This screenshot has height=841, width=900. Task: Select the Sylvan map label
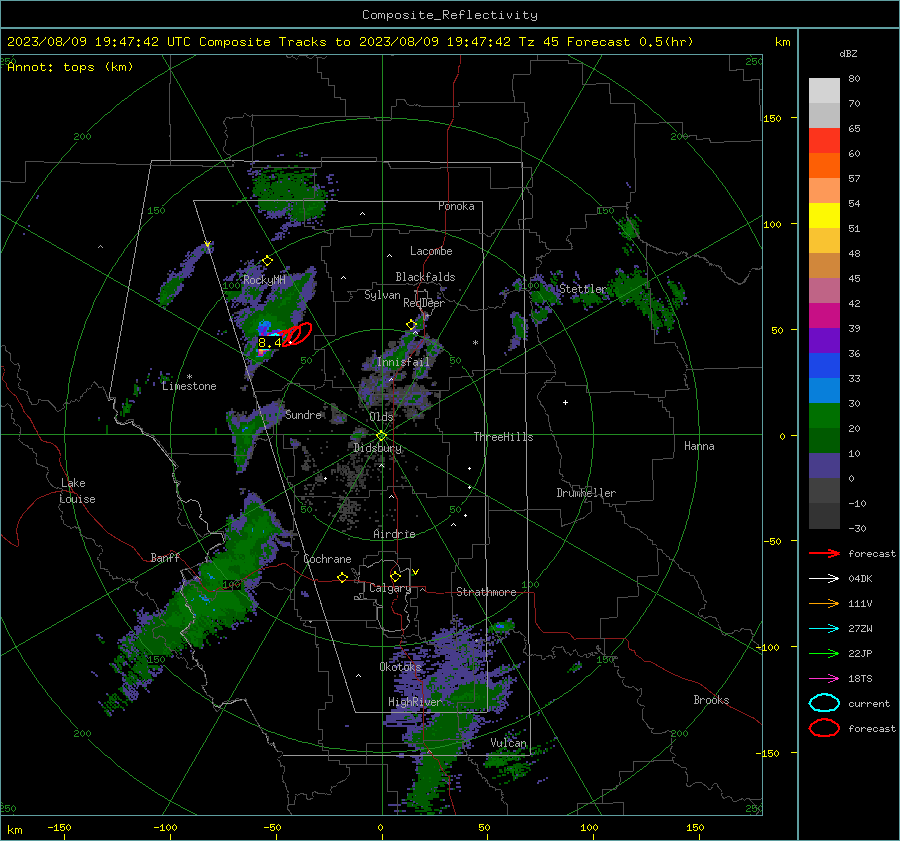point(382,295)
